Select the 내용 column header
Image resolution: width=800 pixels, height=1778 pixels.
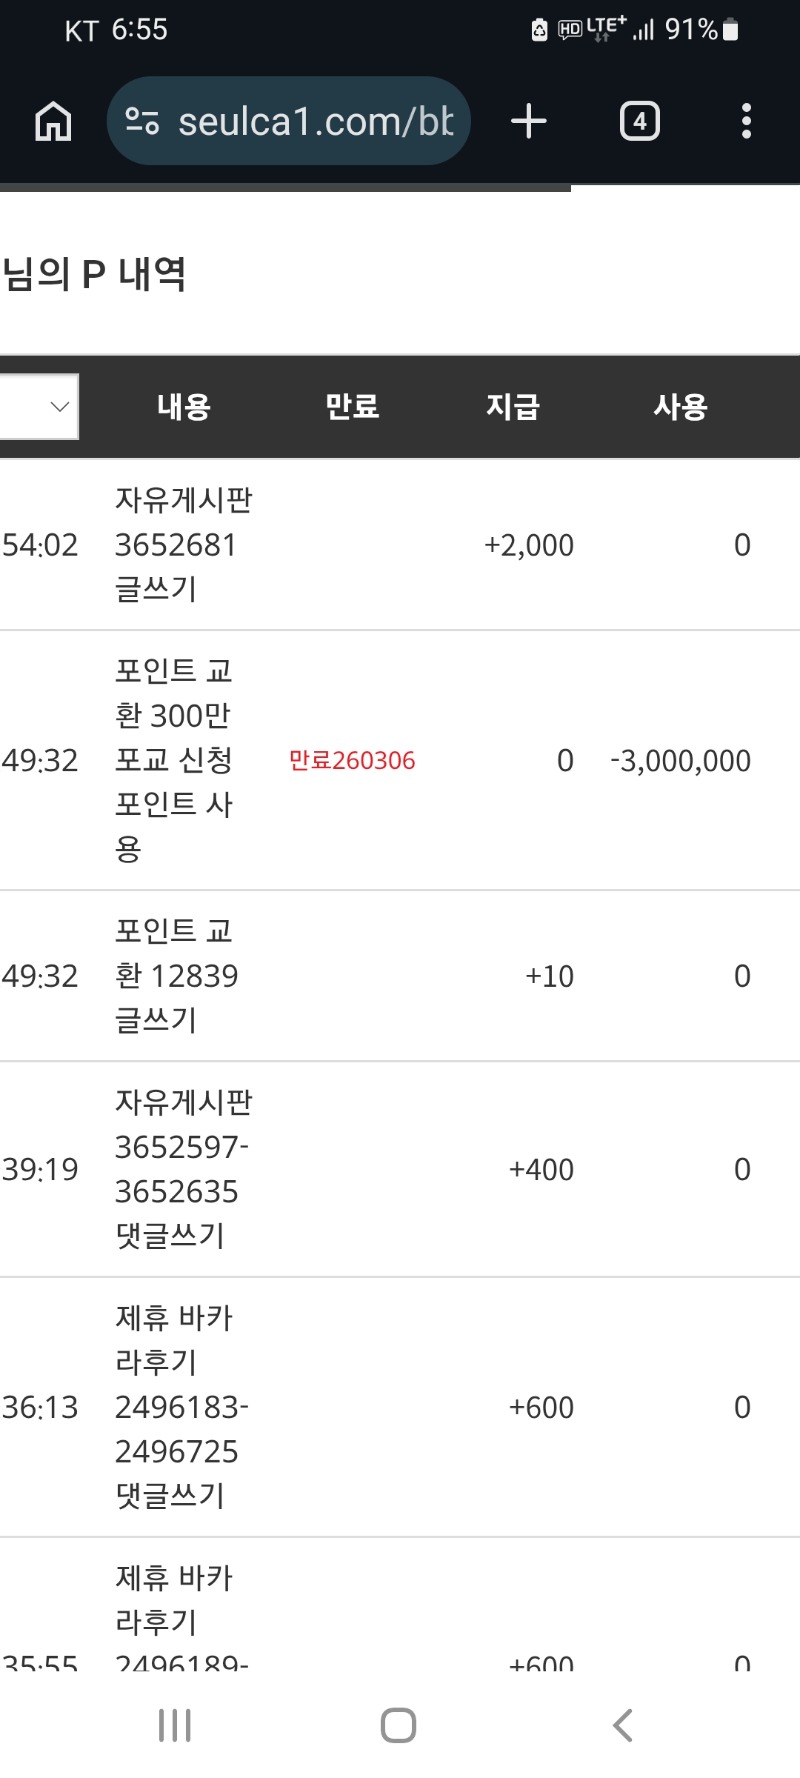coord(184,407)
